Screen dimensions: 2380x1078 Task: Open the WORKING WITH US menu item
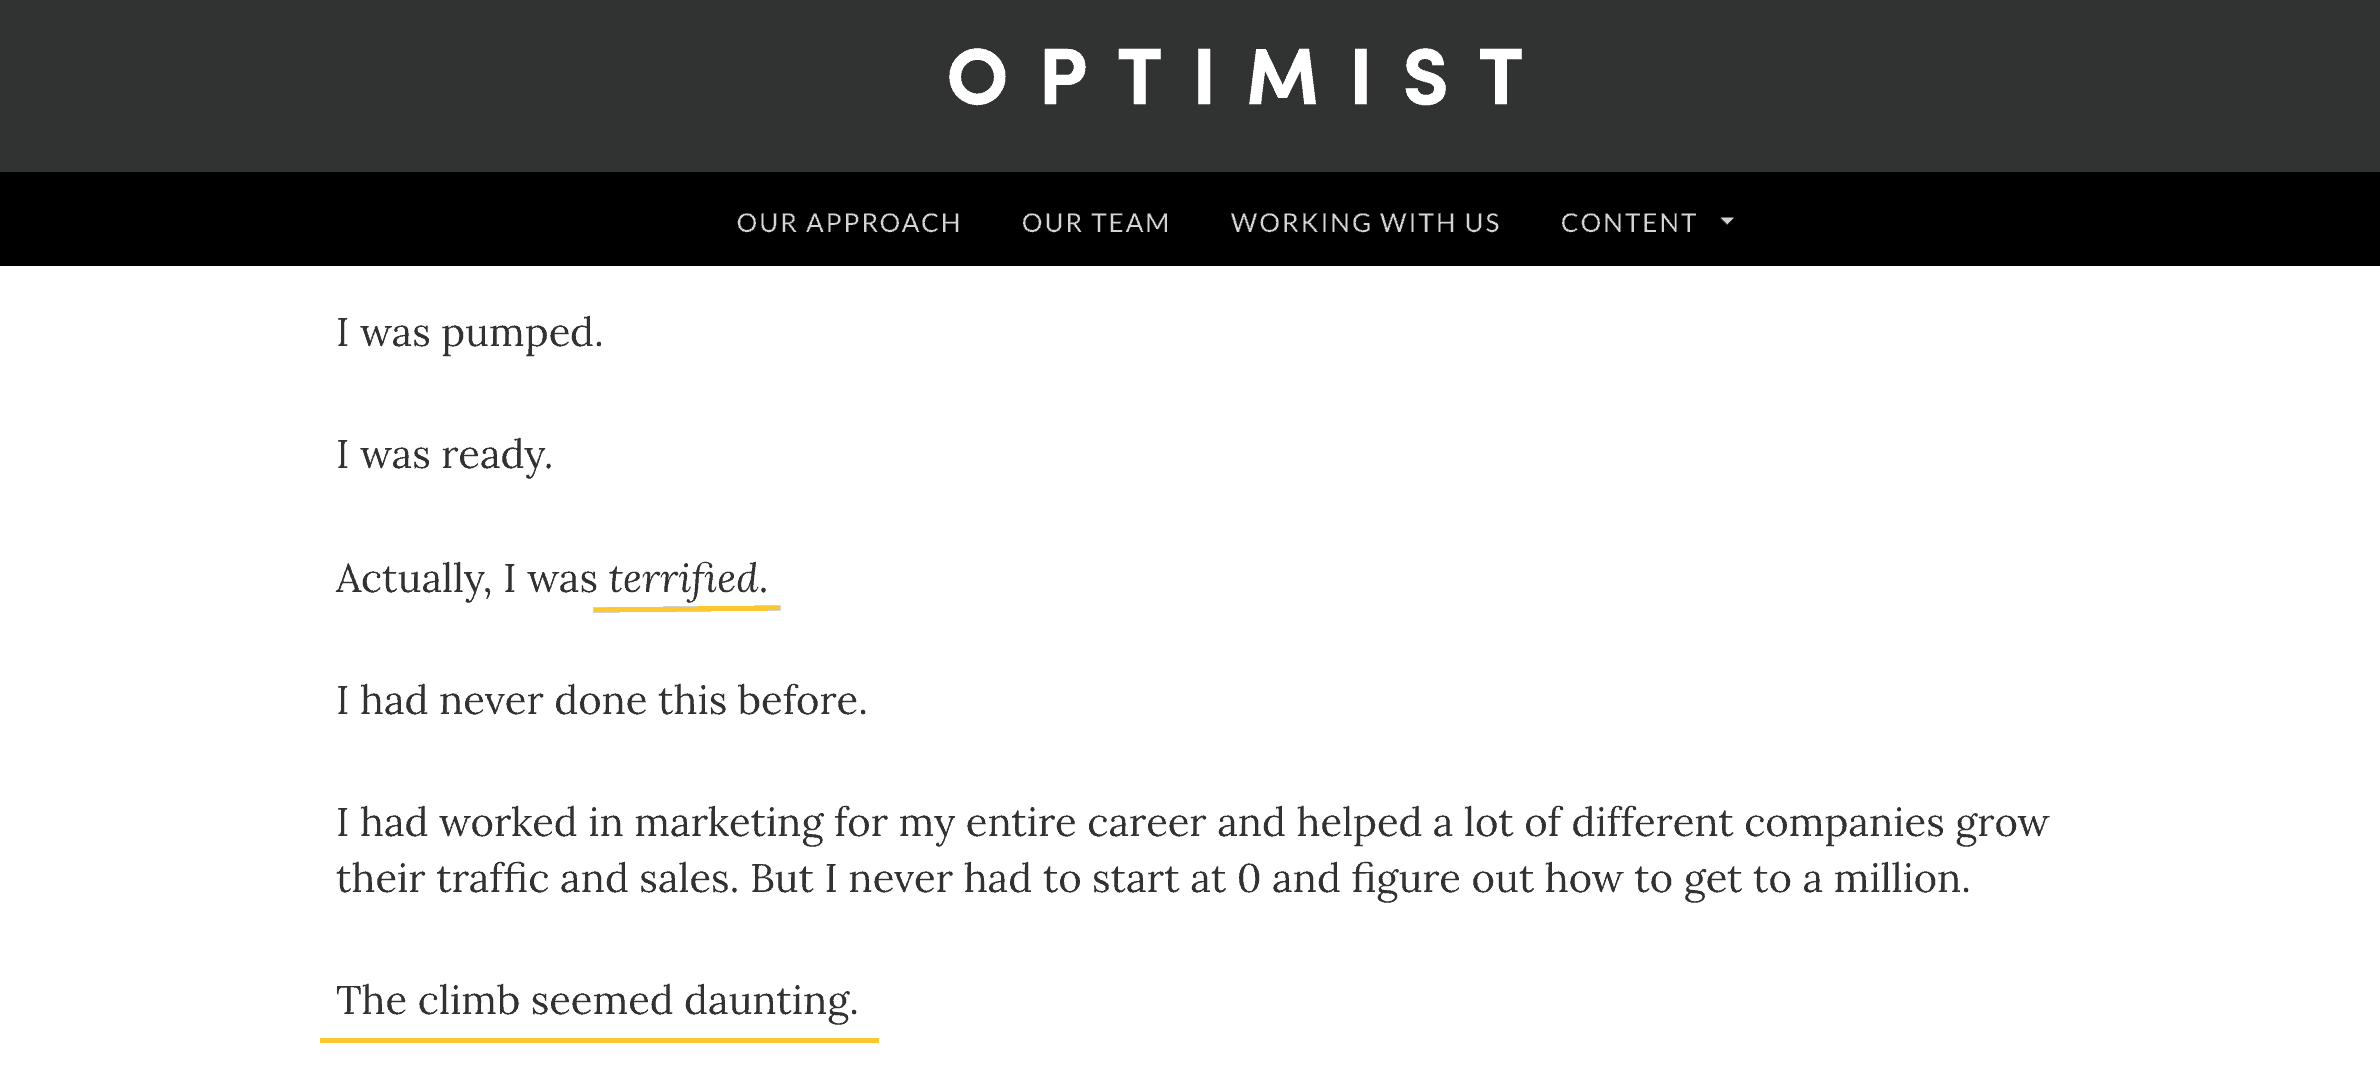point(1365,222)
